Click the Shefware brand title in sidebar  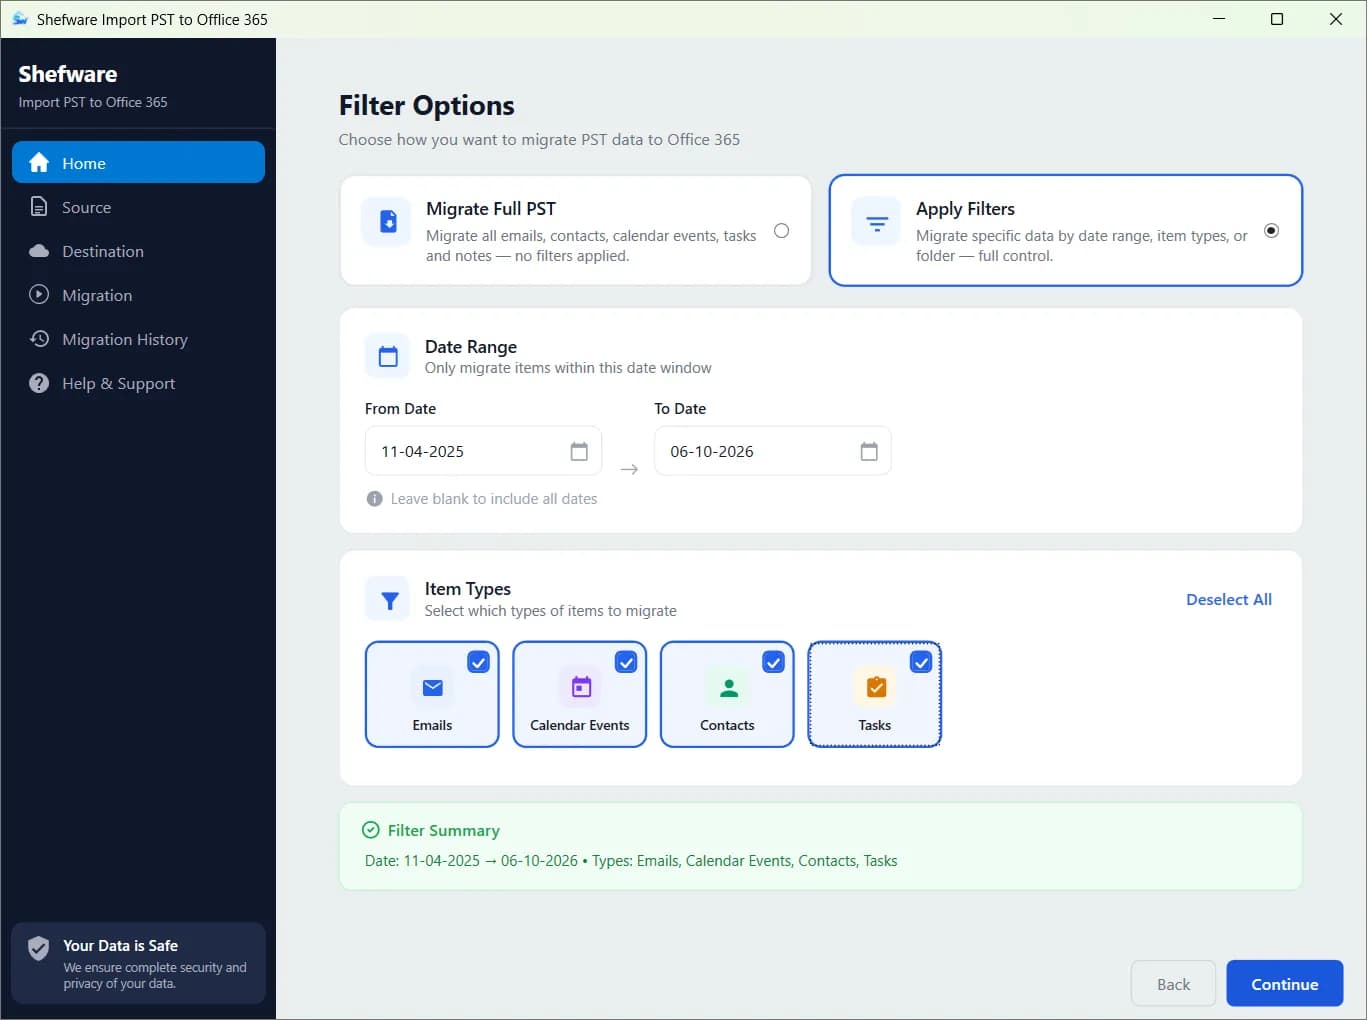[x=67, y=74]
